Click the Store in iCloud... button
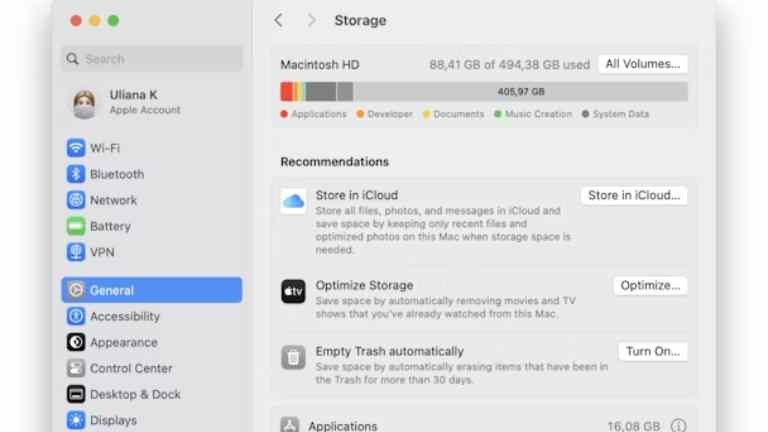The image size is (768, 432). [634, 195]
